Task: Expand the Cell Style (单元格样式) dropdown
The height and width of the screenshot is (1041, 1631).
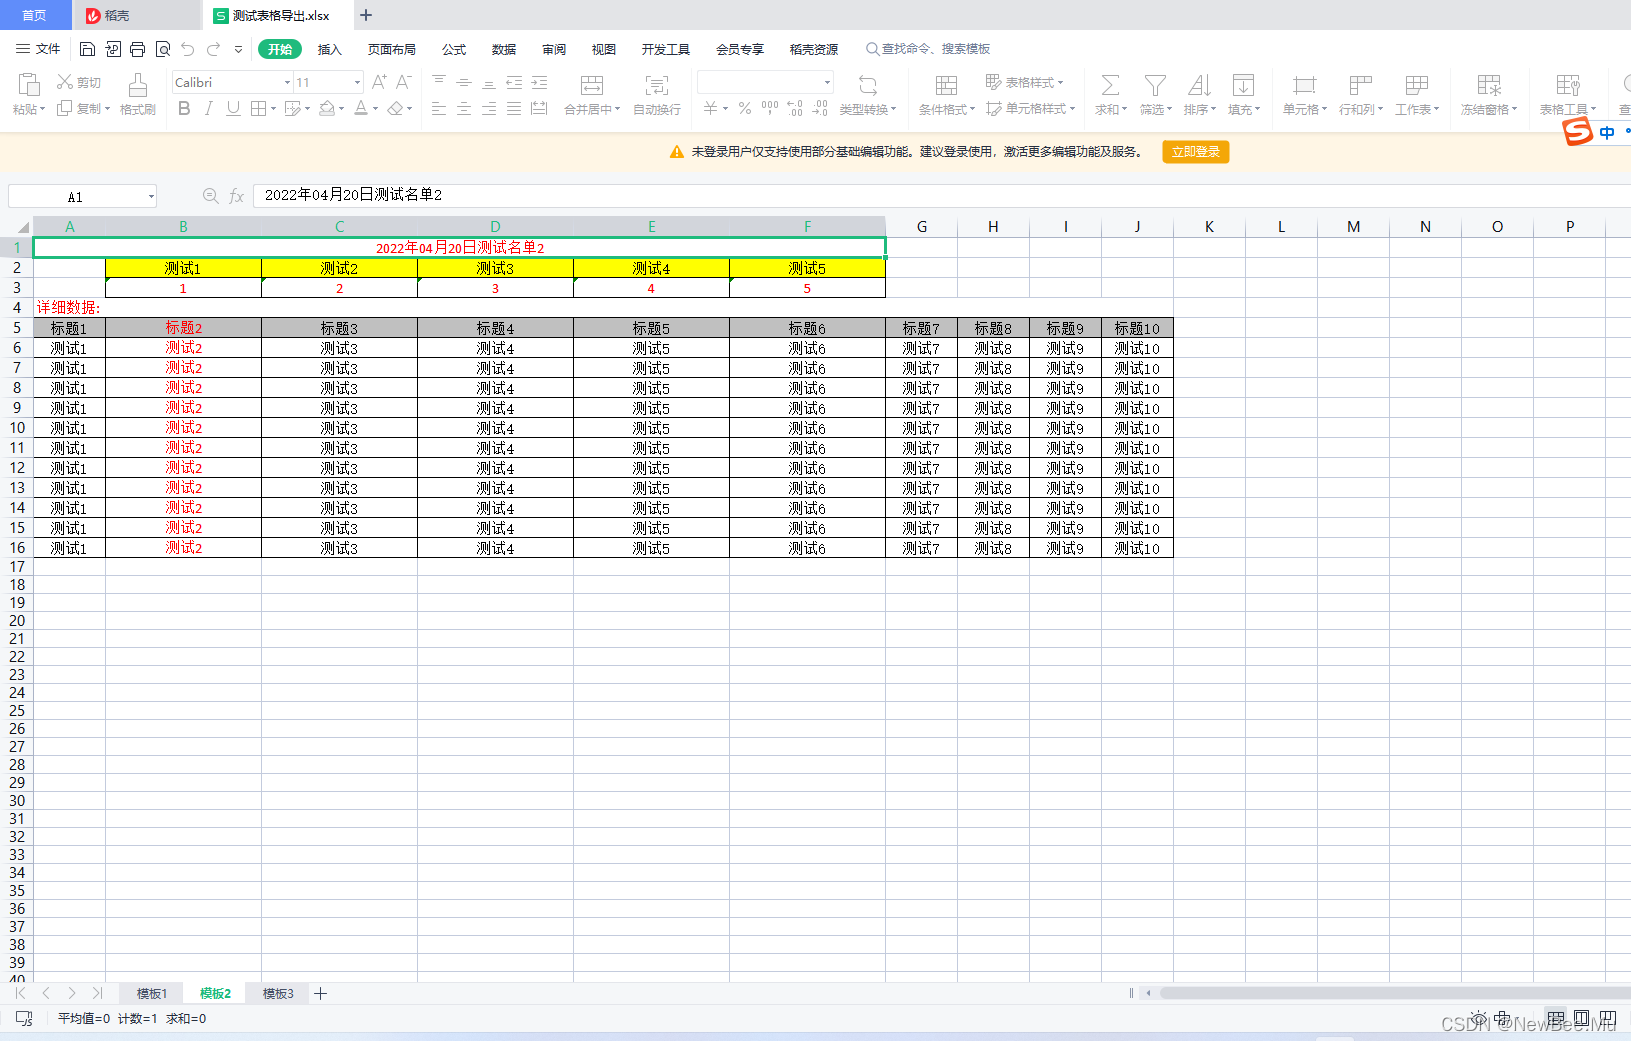Action: pyautogui.click(x=1072, y=109)
